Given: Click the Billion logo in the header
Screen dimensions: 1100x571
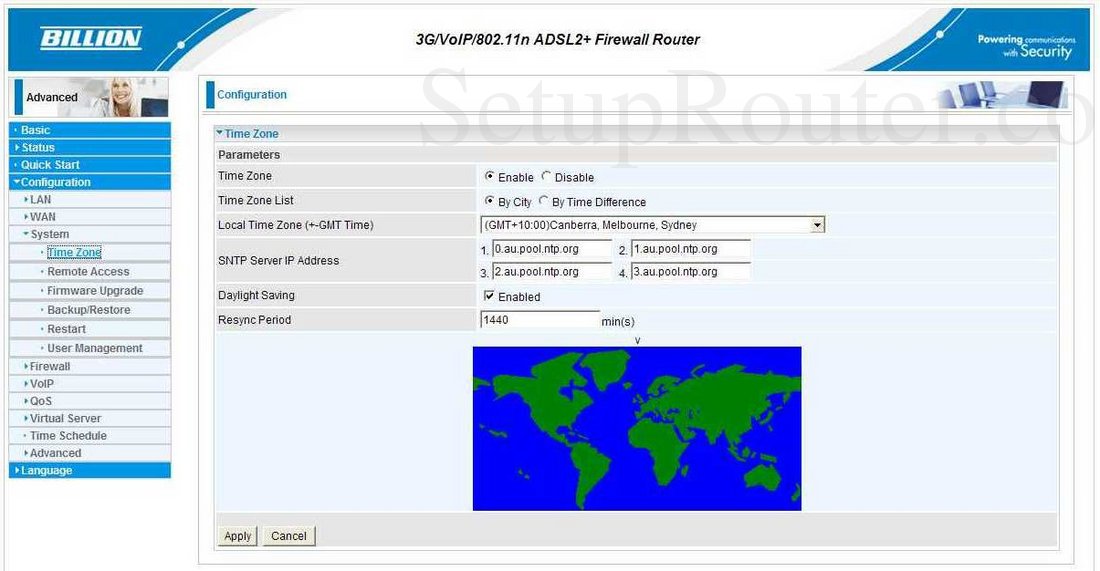Looking at the screenshot, I should point(90,38).
